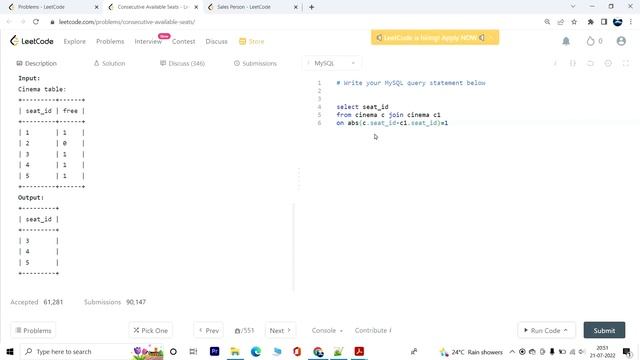Image resolution: width=640 pixels, height=360 pixels.
Task: Go to the Next problem
Action: (x=280, y=330)
